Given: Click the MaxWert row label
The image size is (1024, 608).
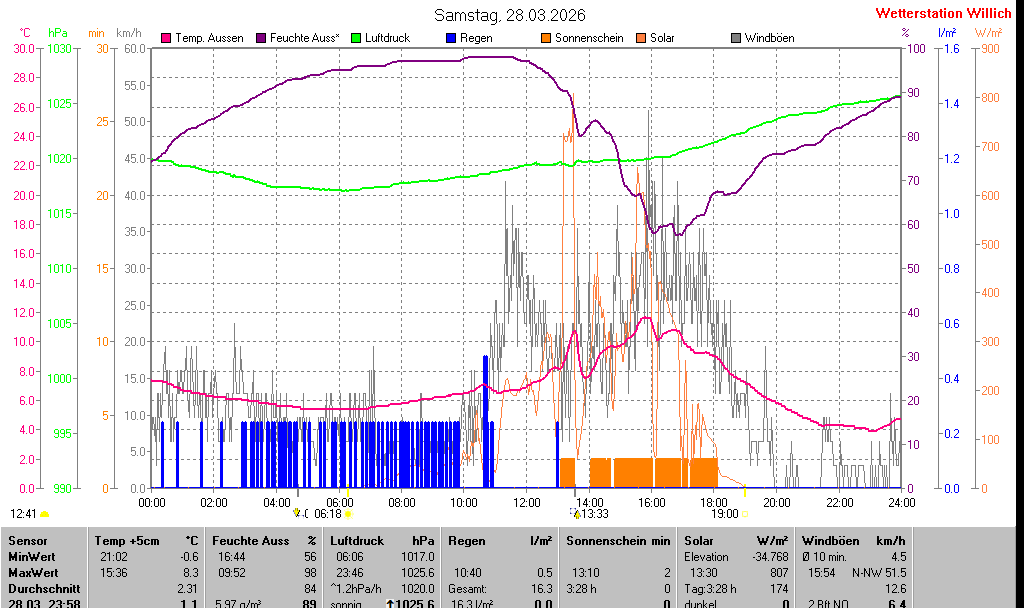Looking at the screenshot, I should click(32, 572).
